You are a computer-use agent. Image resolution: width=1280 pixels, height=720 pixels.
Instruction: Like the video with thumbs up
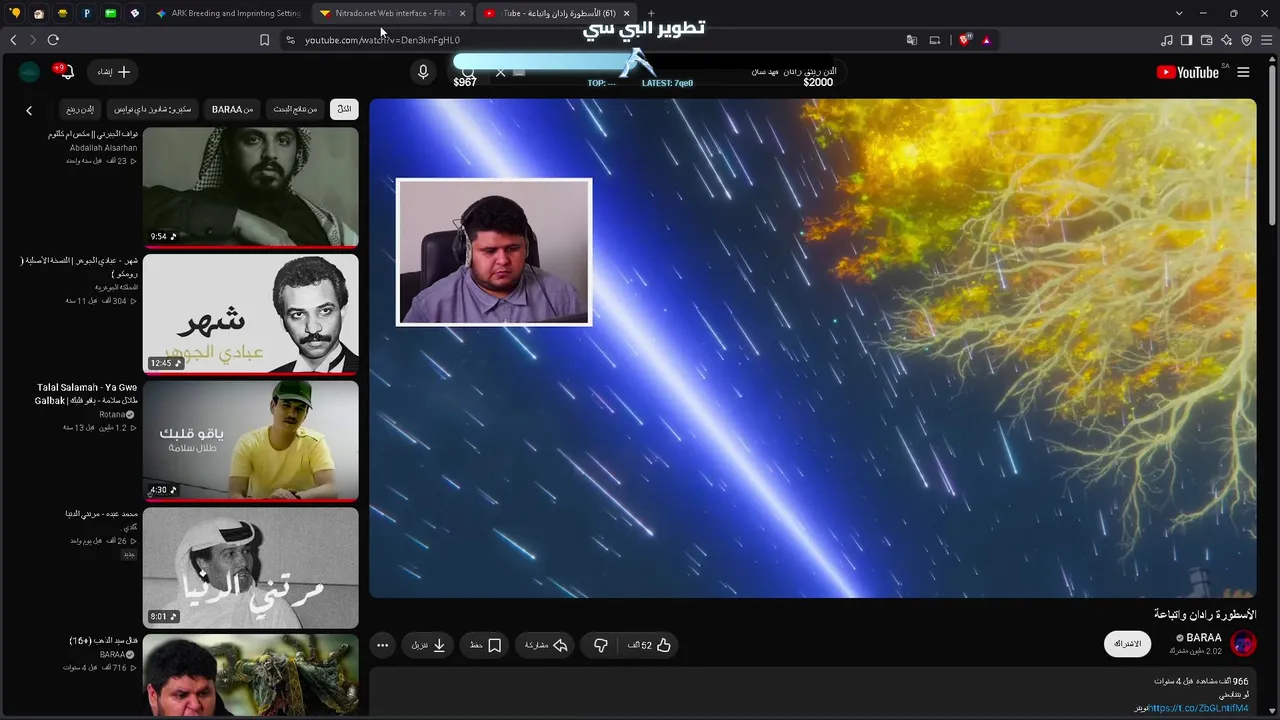click(650, 645)
